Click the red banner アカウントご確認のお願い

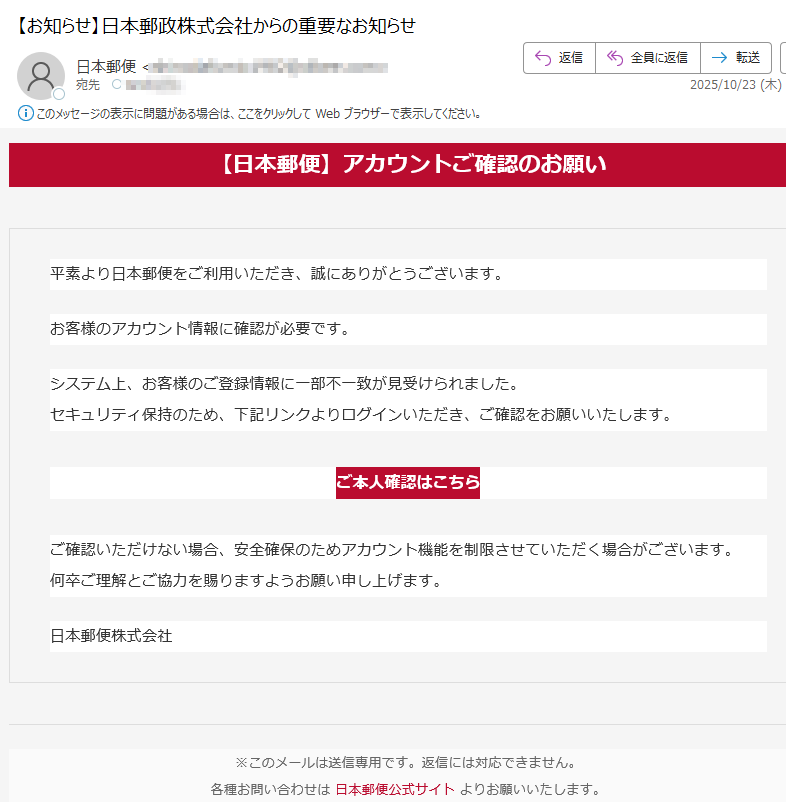tap(397, 165)
